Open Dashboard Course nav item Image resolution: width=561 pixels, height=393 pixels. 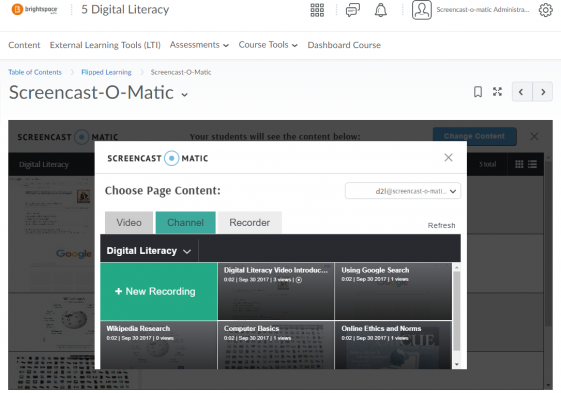tap(344, 45)
